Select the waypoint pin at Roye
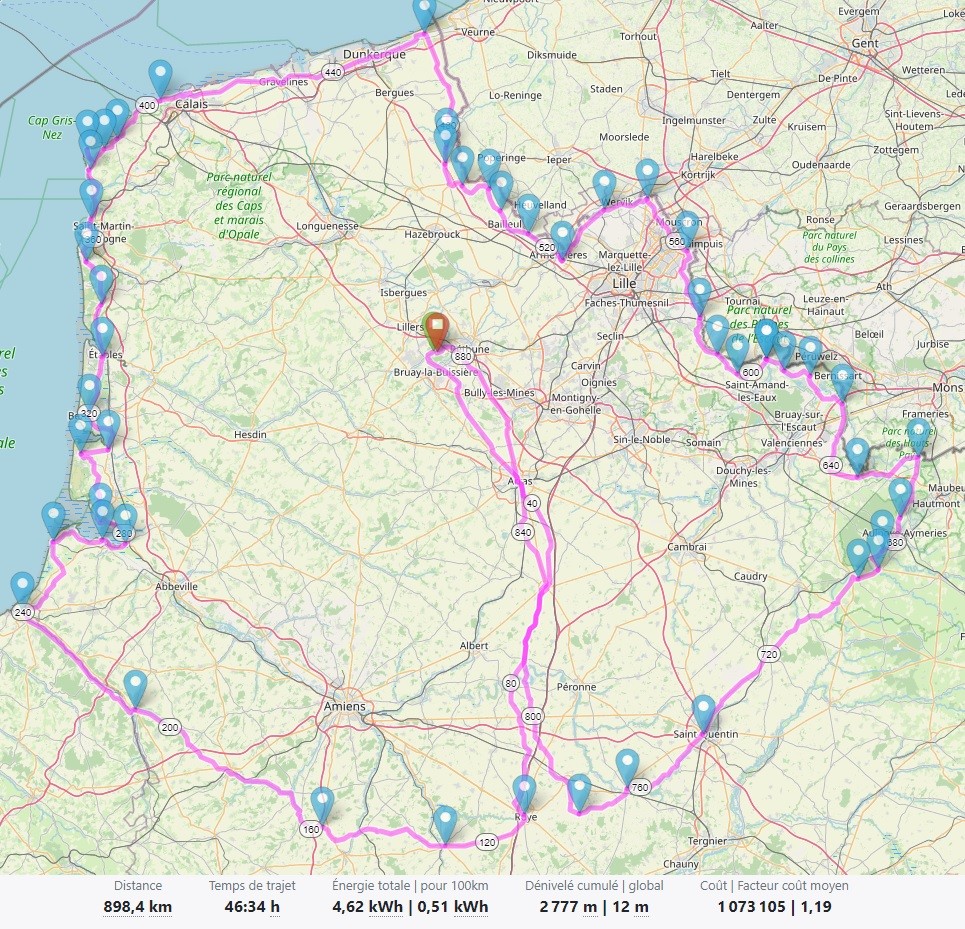The width and height of the screenshot is (965, 929). click(524, 791)
